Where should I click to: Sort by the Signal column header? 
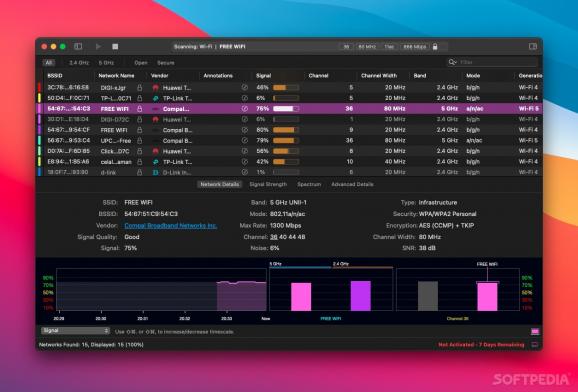coord(264,76)
